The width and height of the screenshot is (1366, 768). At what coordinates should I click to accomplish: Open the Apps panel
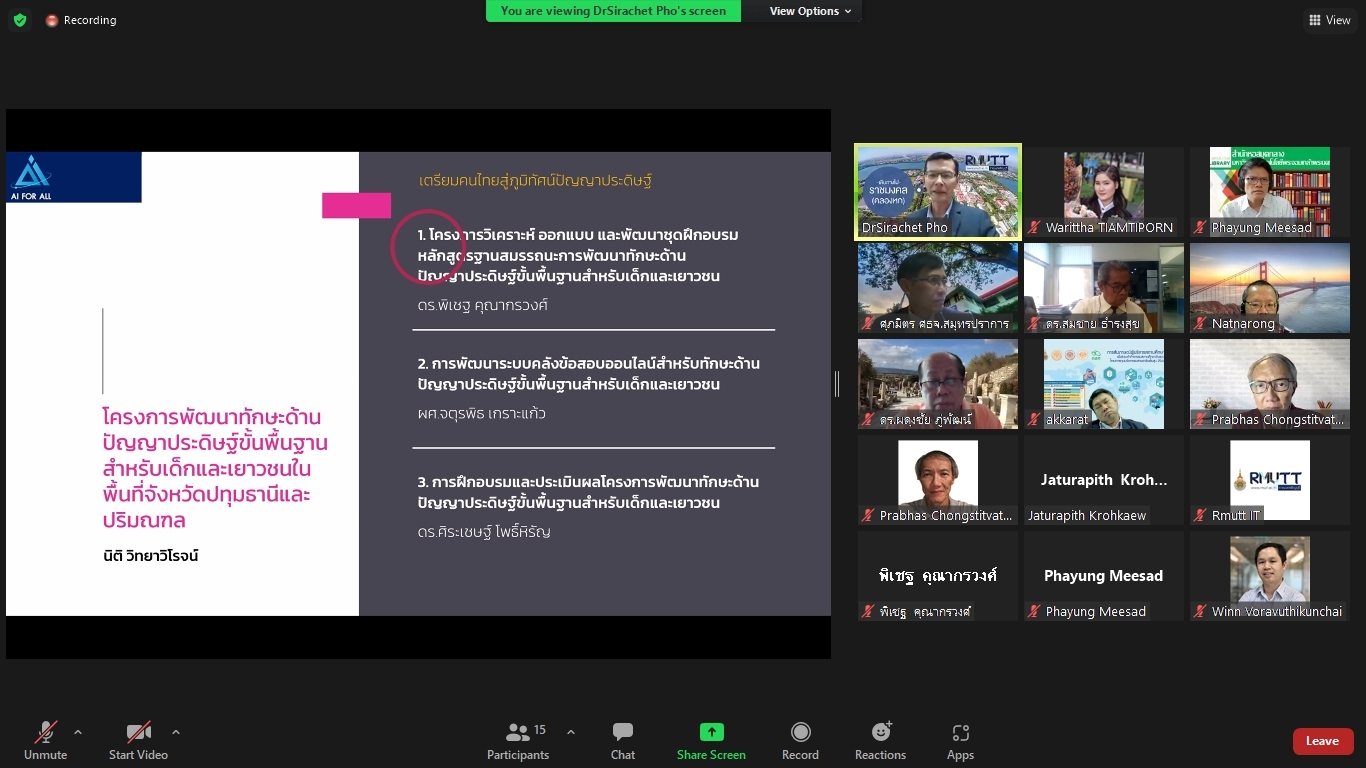click(960, 741)
